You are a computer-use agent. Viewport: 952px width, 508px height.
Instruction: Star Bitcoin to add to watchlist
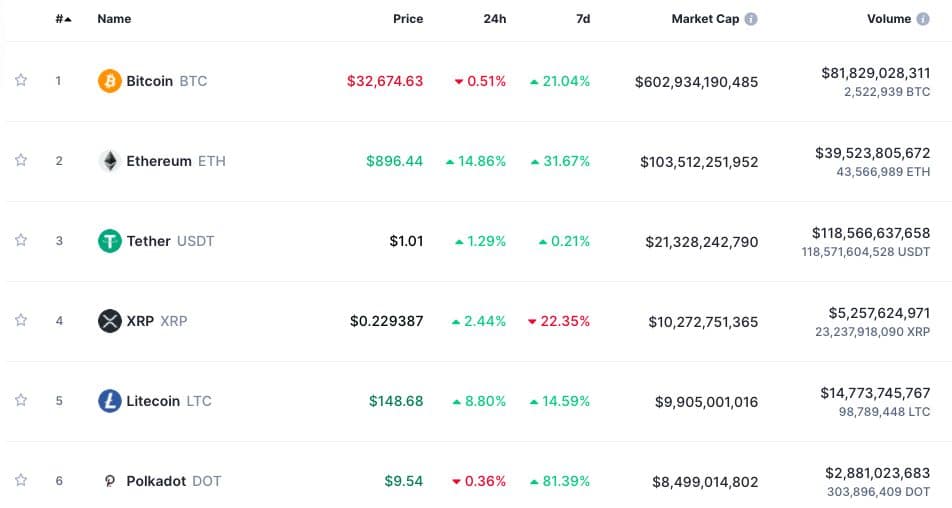[x=21, y=81]
